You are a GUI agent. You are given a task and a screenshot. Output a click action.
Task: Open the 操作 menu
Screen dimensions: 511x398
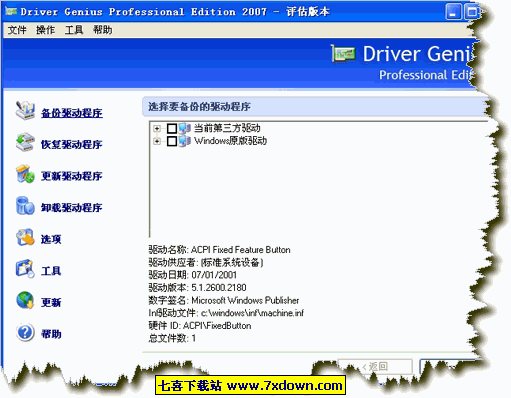(45, 30)
